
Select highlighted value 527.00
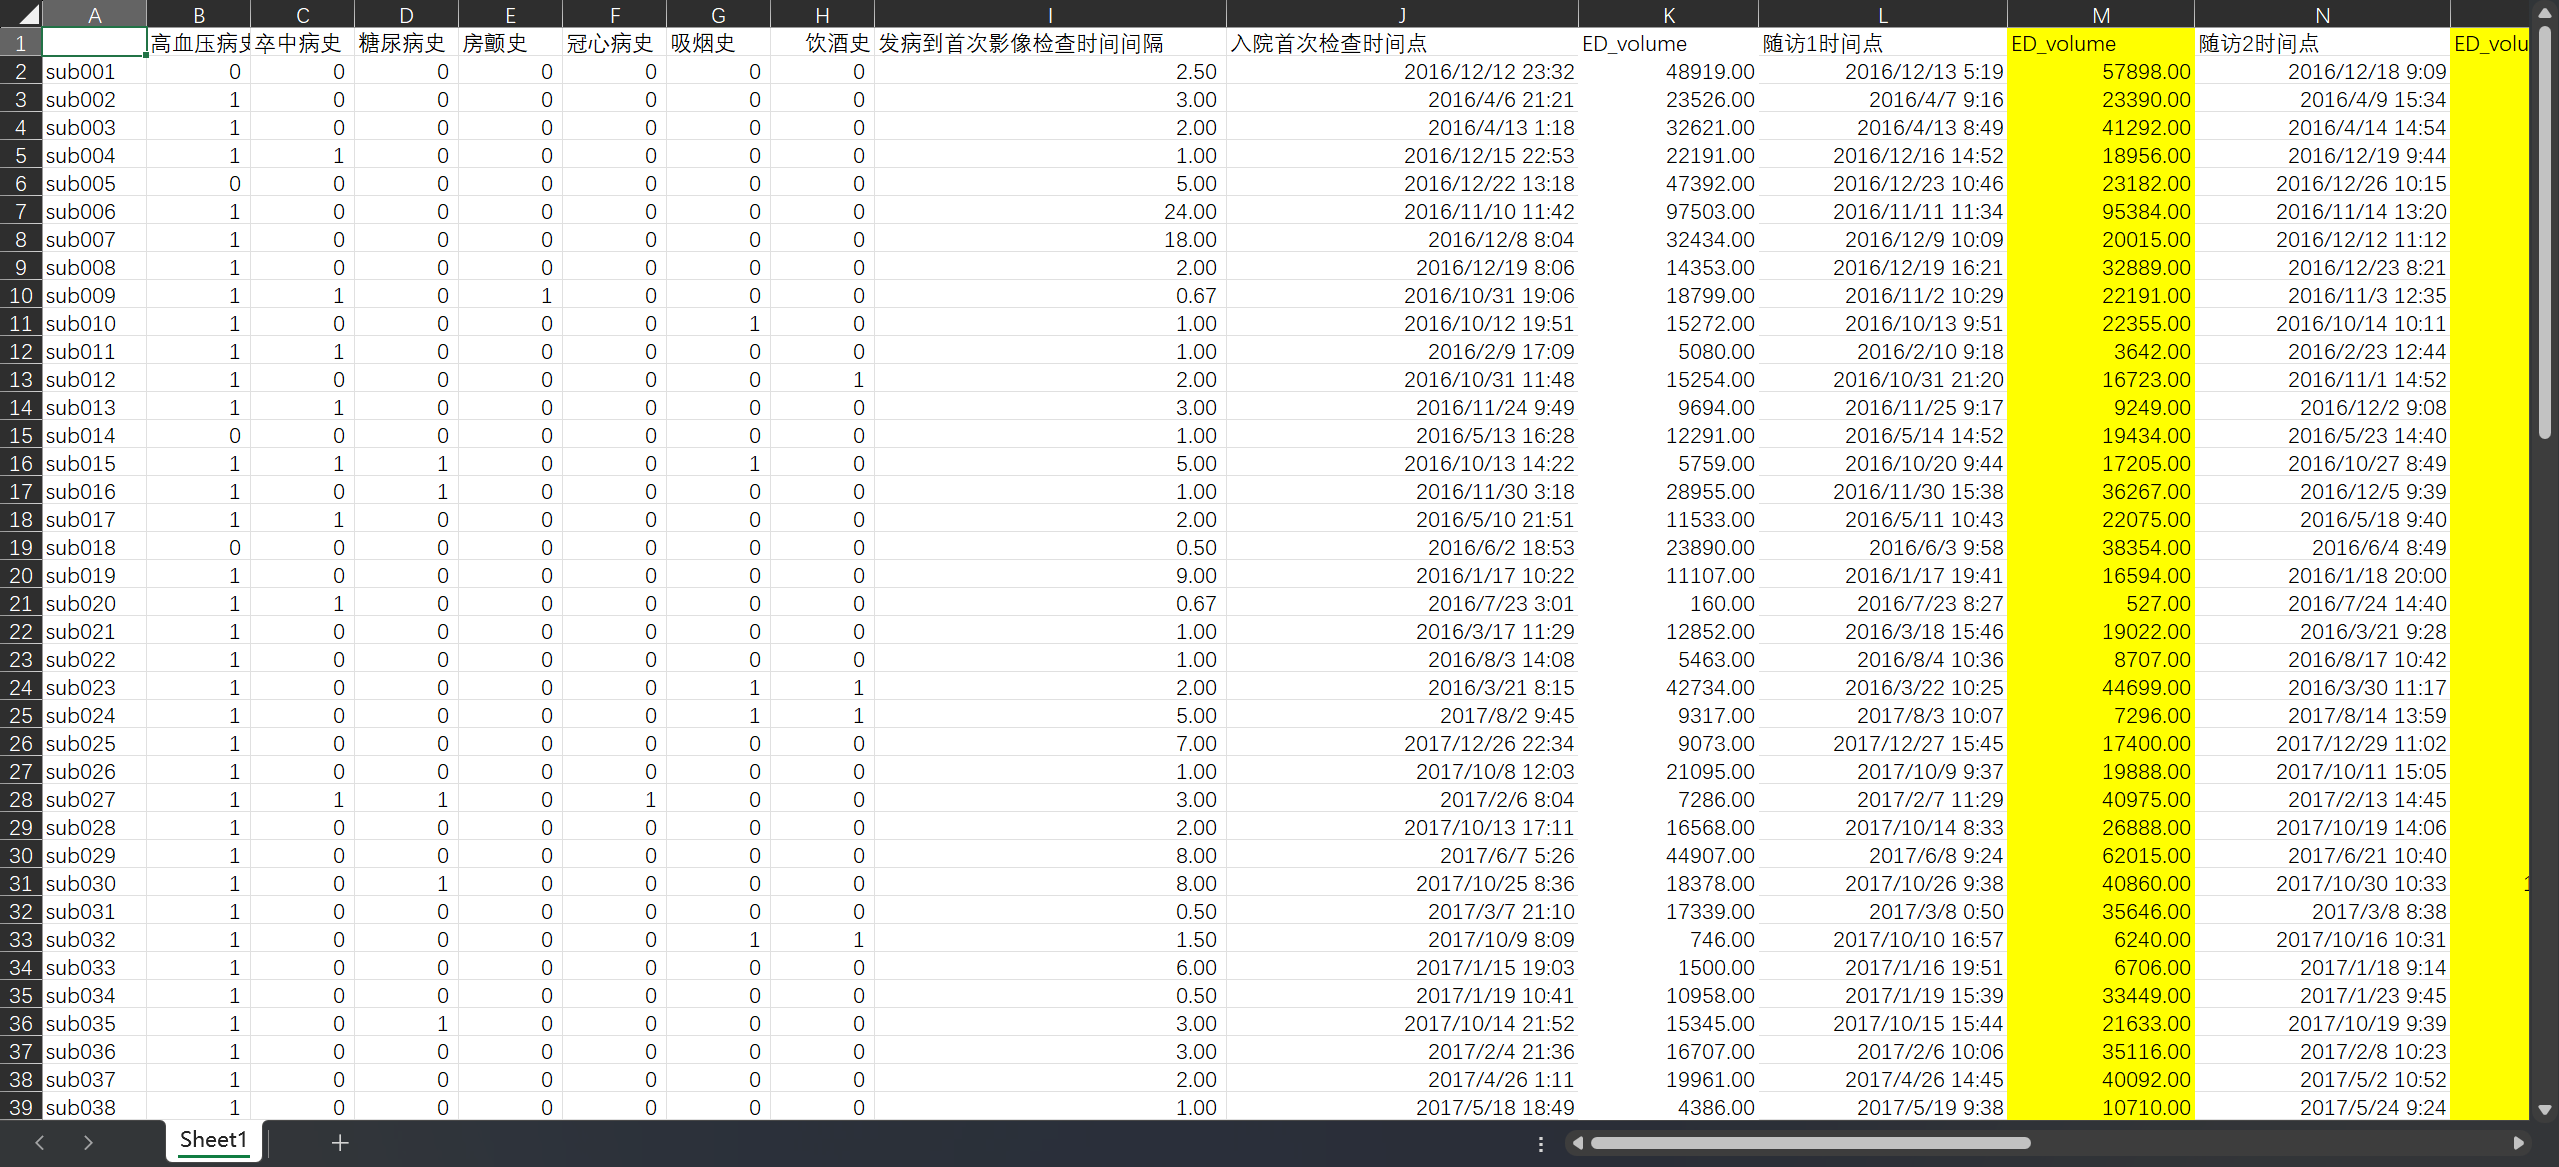[x=2101, y=603]
